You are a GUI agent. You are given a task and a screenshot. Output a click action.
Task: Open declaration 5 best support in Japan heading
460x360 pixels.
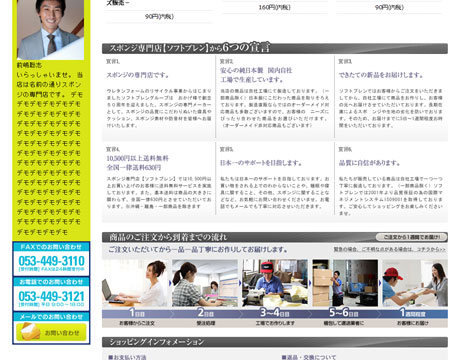point(261,163)
